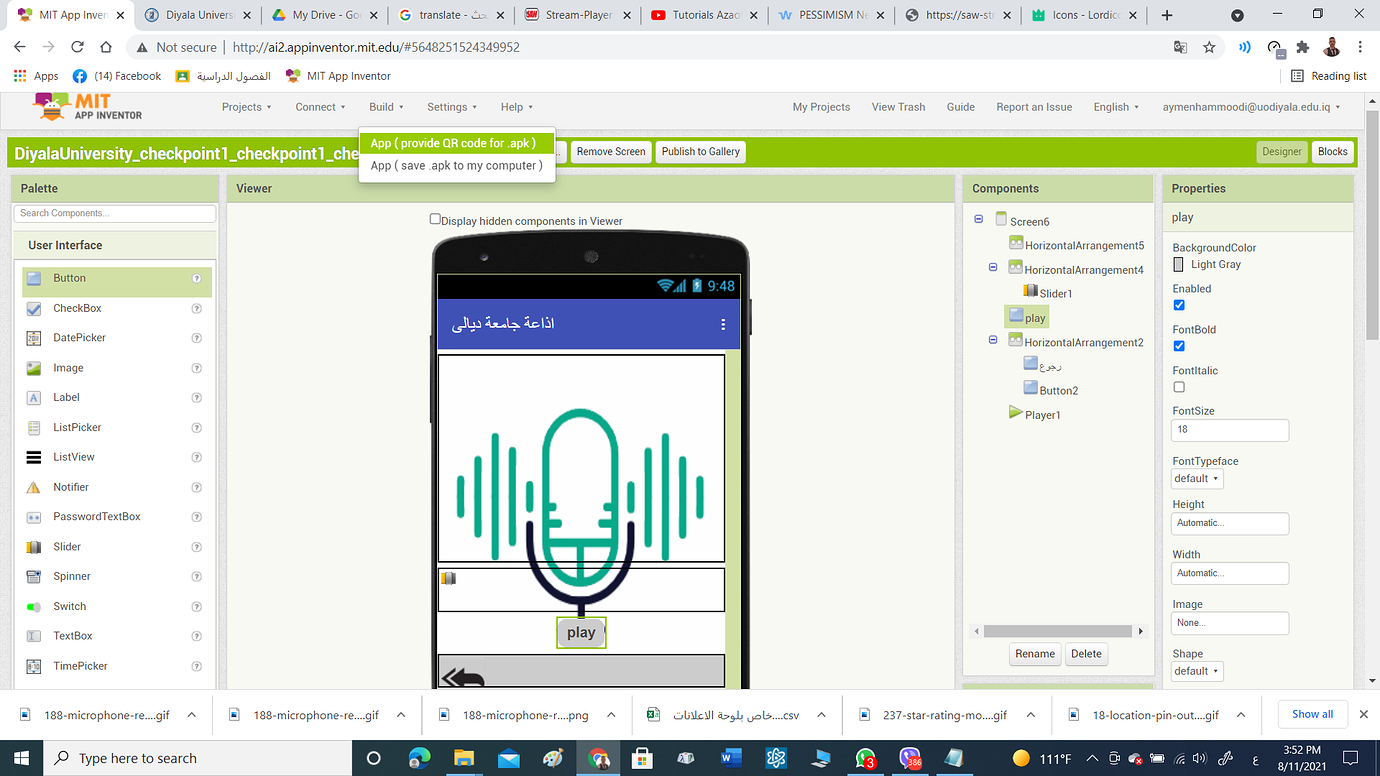The width and height of the screenshot is (1380, 776).
Task: Open the FontTypeface dropdown
Action: click(x=1196, y=478)
